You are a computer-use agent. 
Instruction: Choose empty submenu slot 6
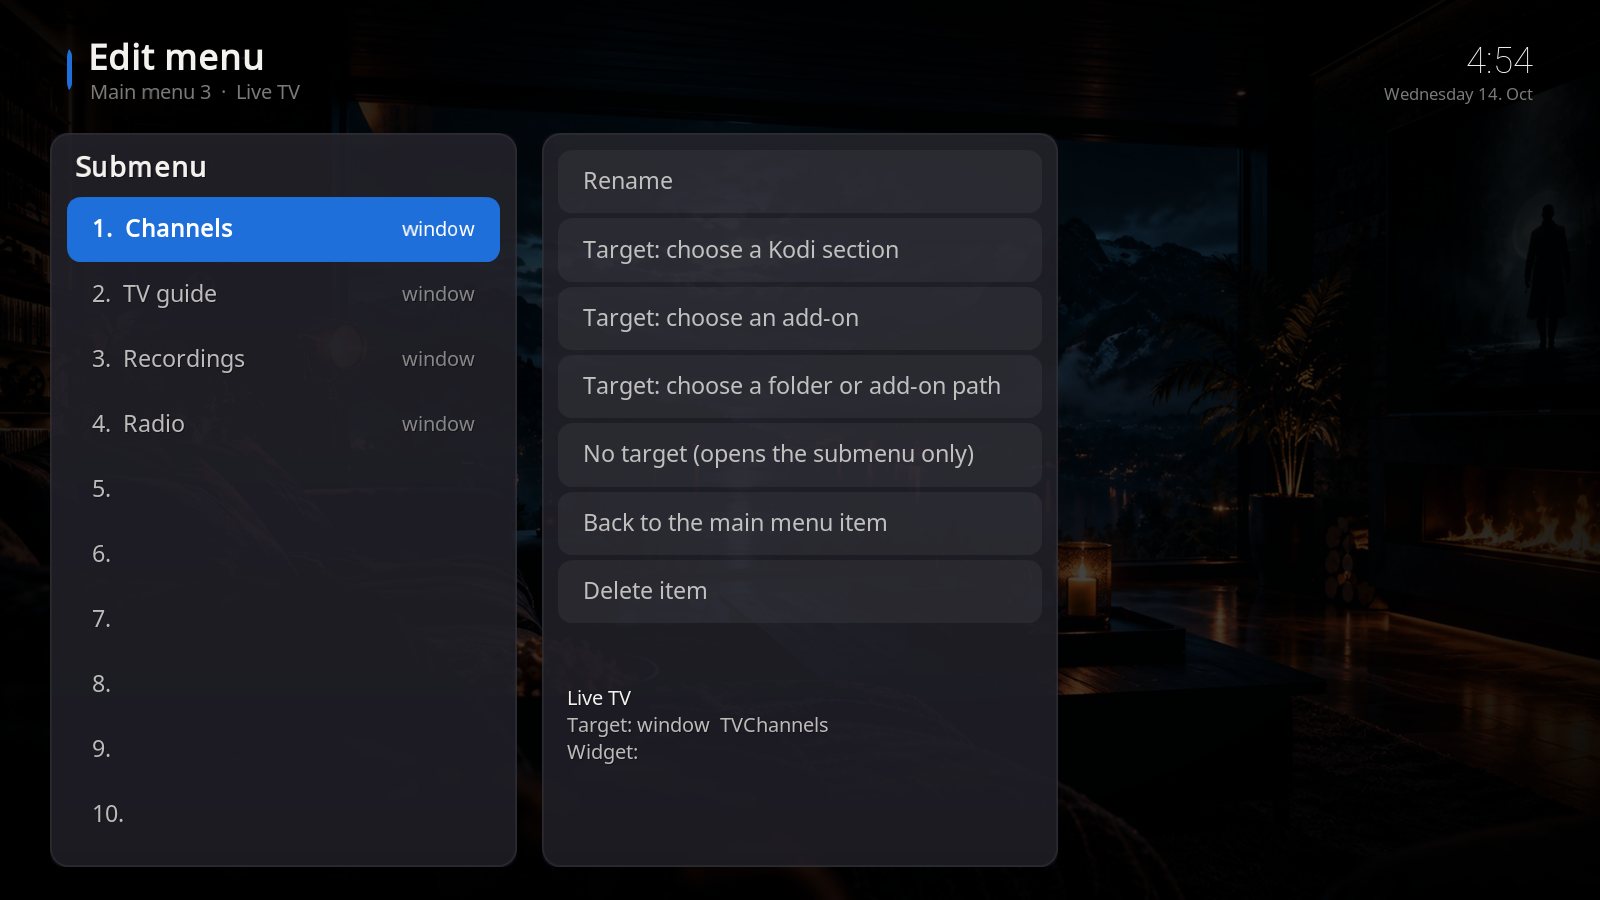pos(283,554)
